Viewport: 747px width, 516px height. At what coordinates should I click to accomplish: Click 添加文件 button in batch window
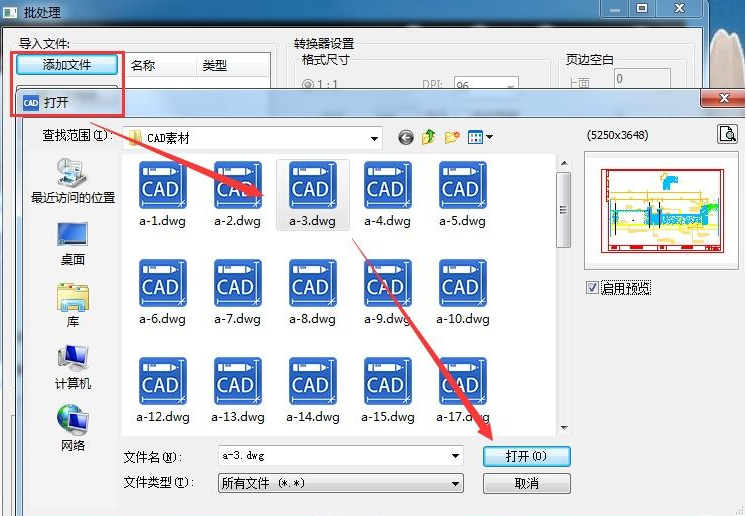pos(67,65)
